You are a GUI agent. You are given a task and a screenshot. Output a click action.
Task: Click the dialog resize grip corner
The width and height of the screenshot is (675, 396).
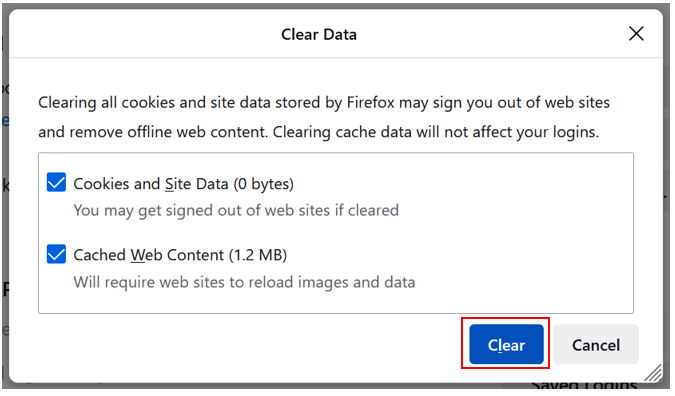pyautogui.click(x=653, y=373)
